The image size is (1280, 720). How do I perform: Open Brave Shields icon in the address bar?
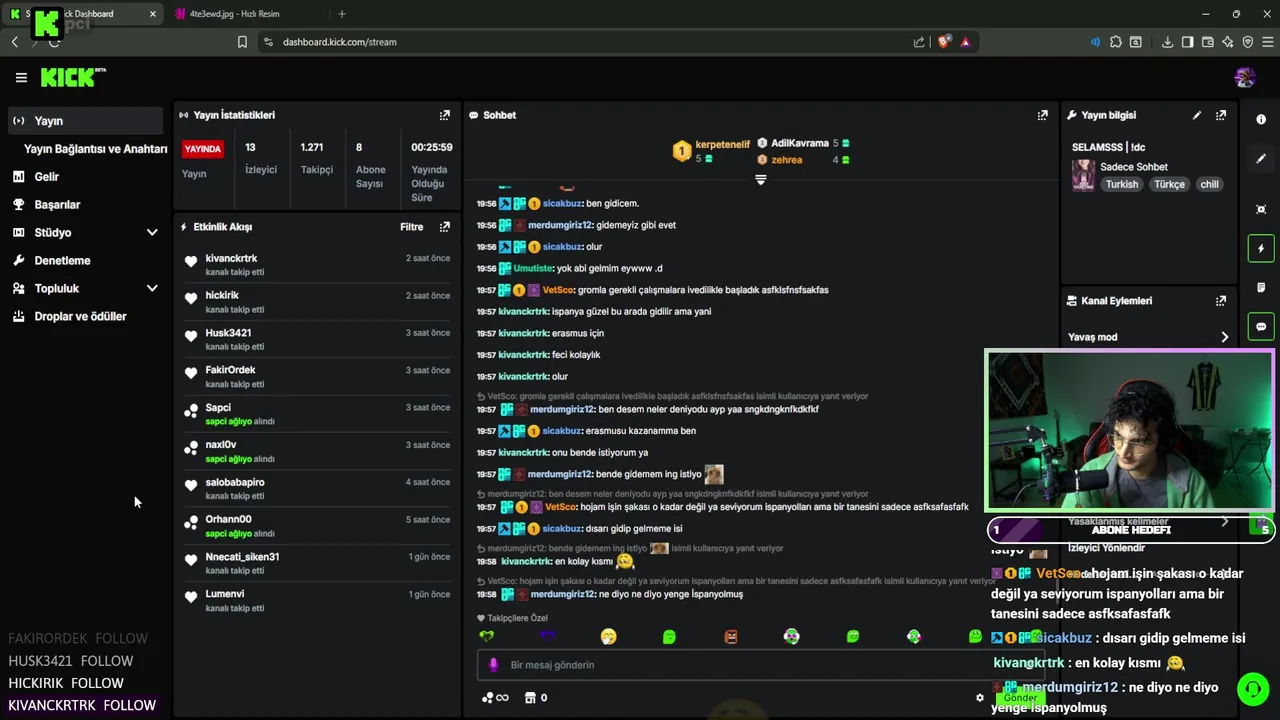943,42
